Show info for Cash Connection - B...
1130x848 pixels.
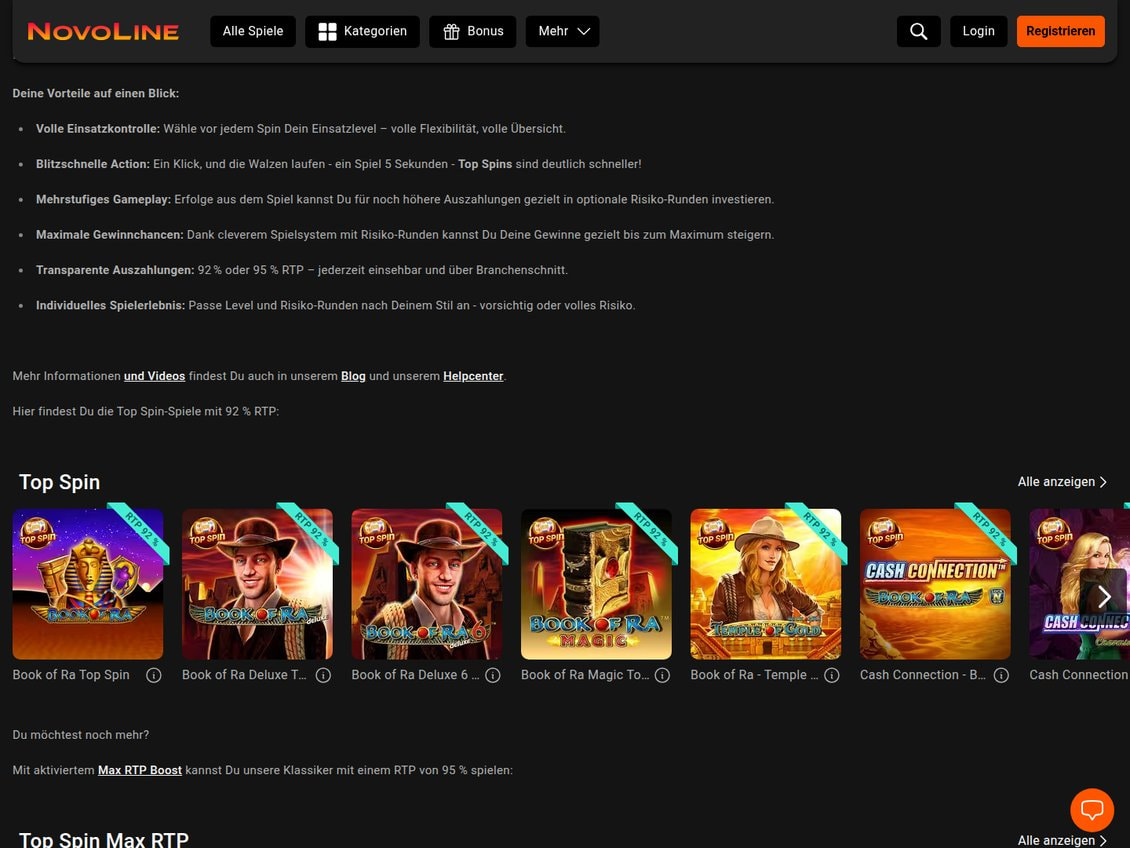coord(1001,675)
